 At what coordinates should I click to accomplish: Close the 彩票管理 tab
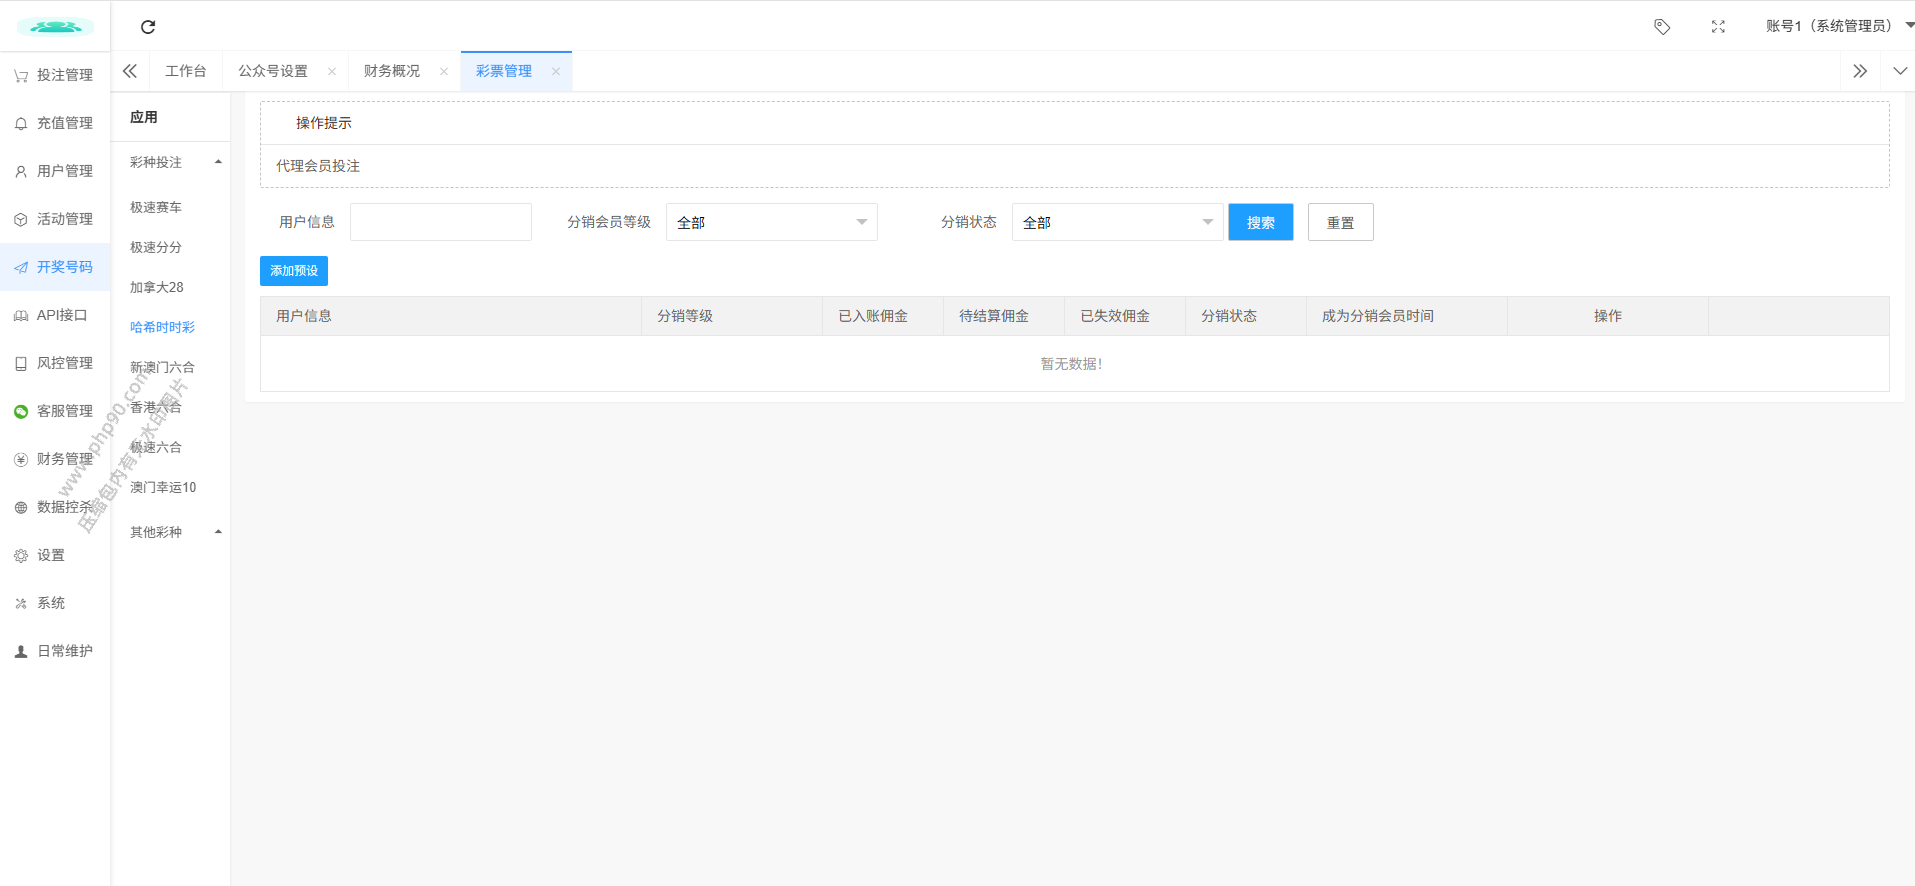coord(556,72)
